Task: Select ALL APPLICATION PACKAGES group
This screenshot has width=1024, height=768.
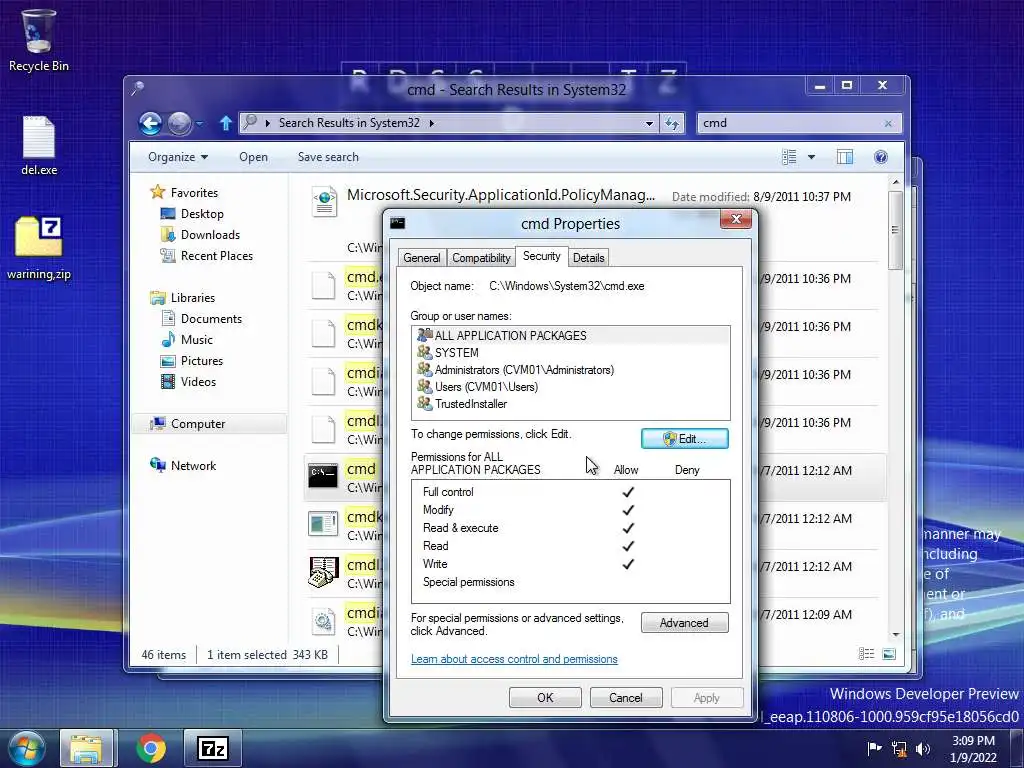Action: click(570, 335)
